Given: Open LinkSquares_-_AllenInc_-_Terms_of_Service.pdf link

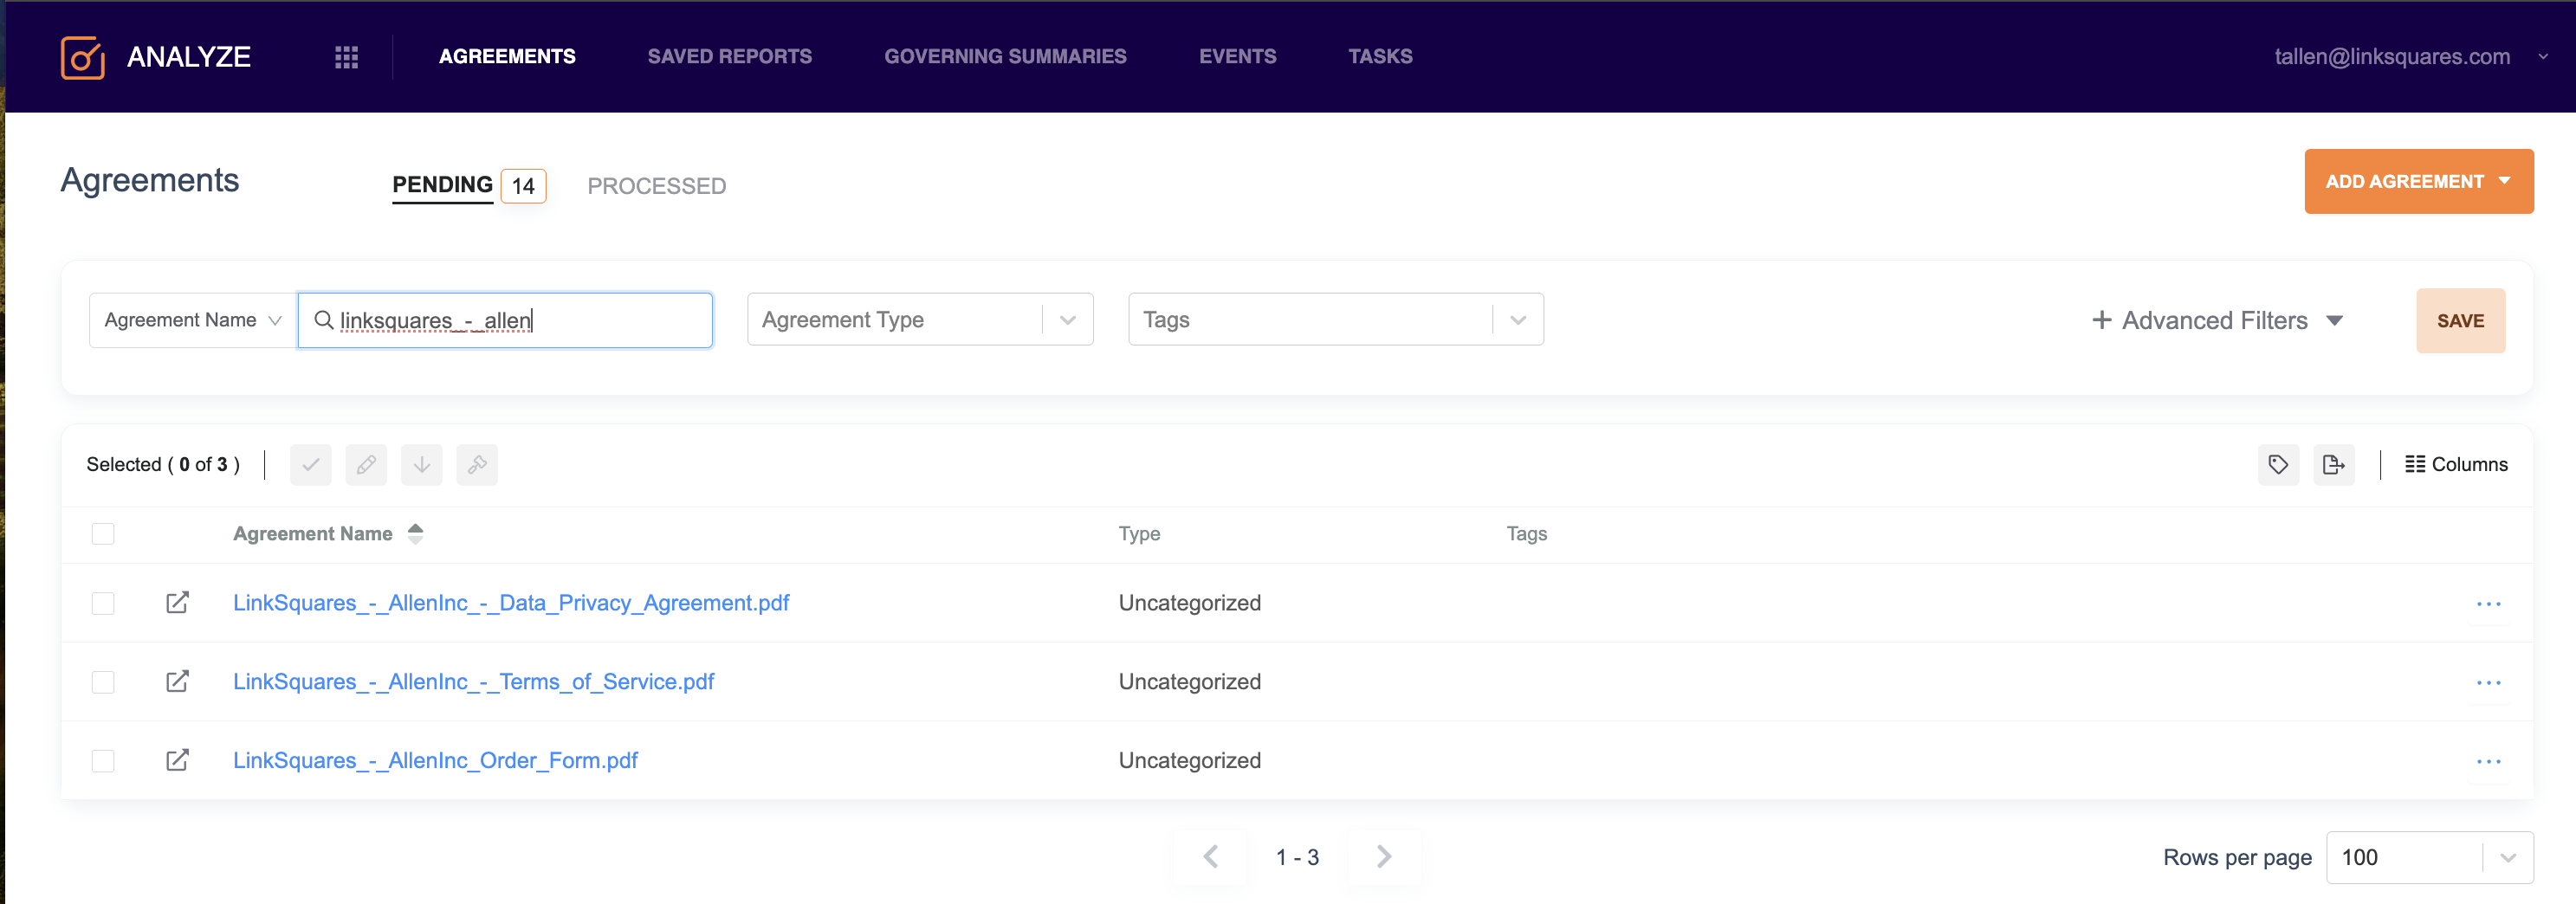Looking at the screenshot, I should [x=473, y=682].
